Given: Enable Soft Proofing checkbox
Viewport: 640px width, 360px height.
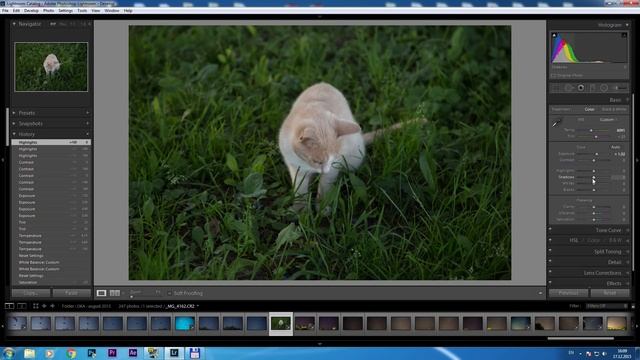Looking at the screenshot, I should pos(169,293).
